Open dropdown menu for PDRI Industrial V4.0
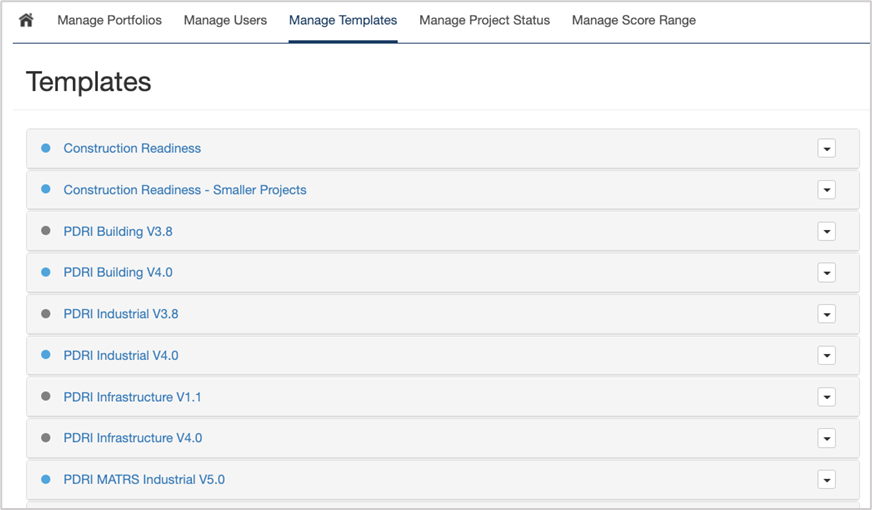The height and width of the screenshot is (510, 872). (x=826, y=356)
